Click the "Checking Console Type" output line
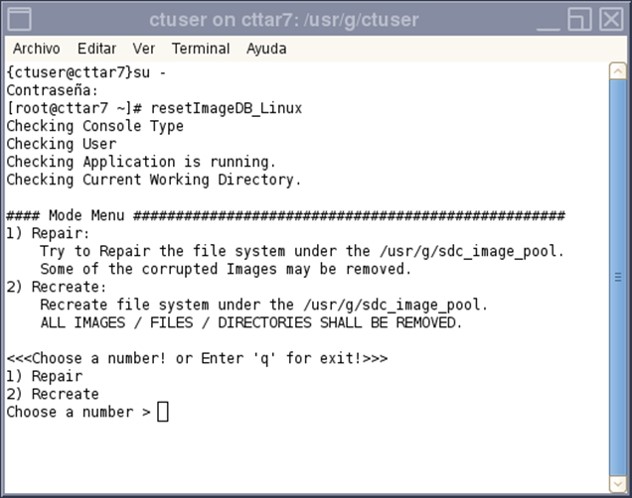The width and height of the screenshot is (632, 498). click(x=95, y=126)
